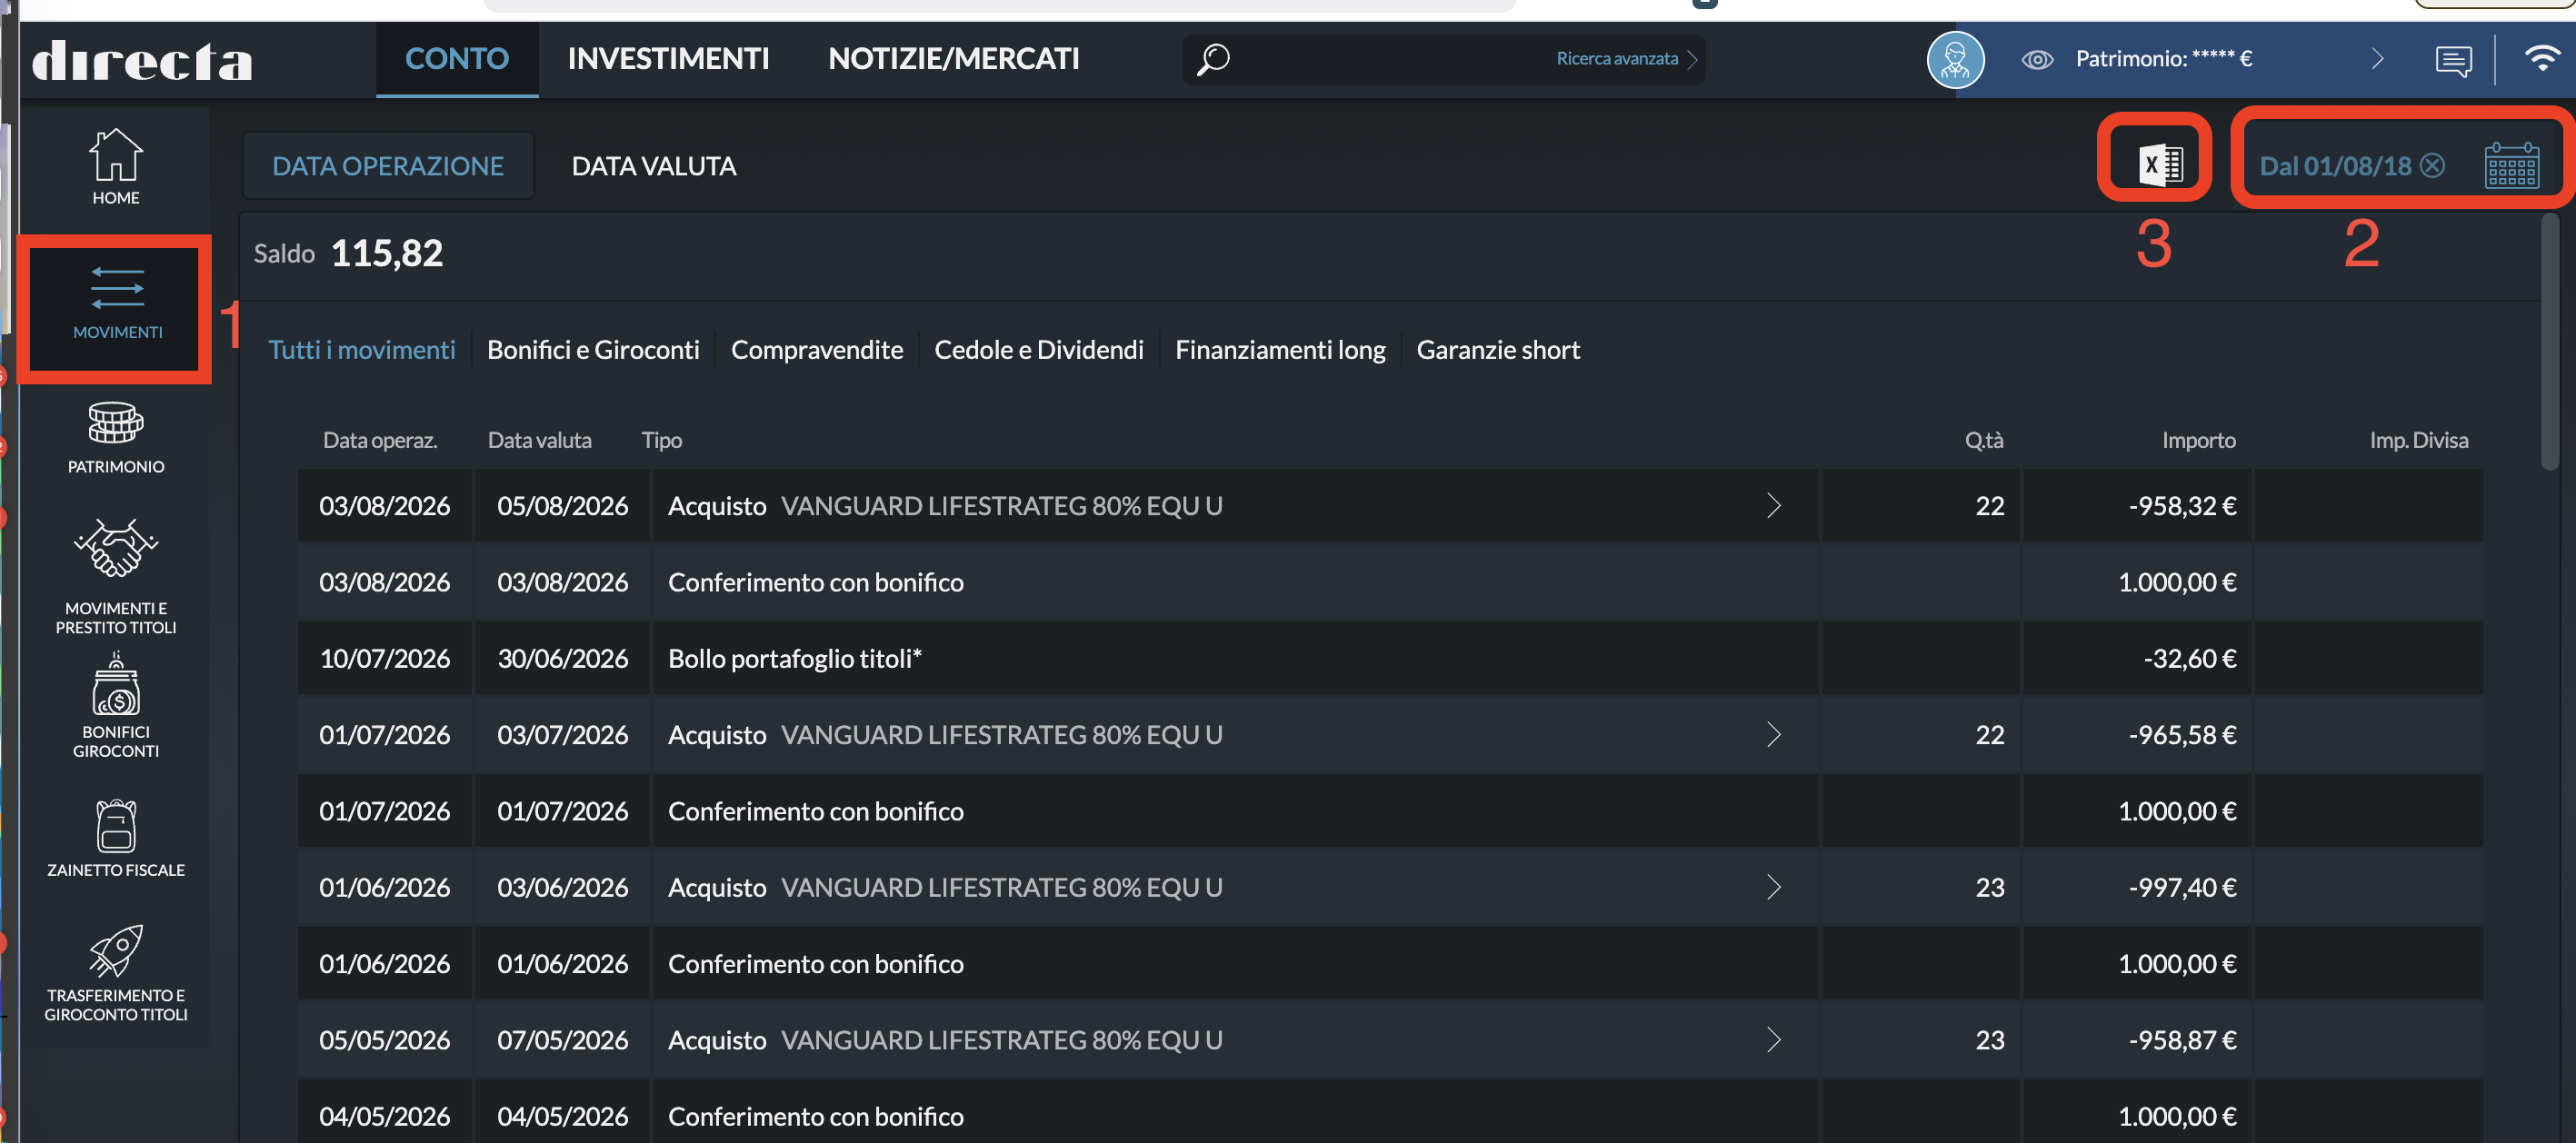Image resolution: width=2576 pixels, height=1143 pixels.
Task: Select the DATA OPERAZIONE tab
Action: point(388,166)
